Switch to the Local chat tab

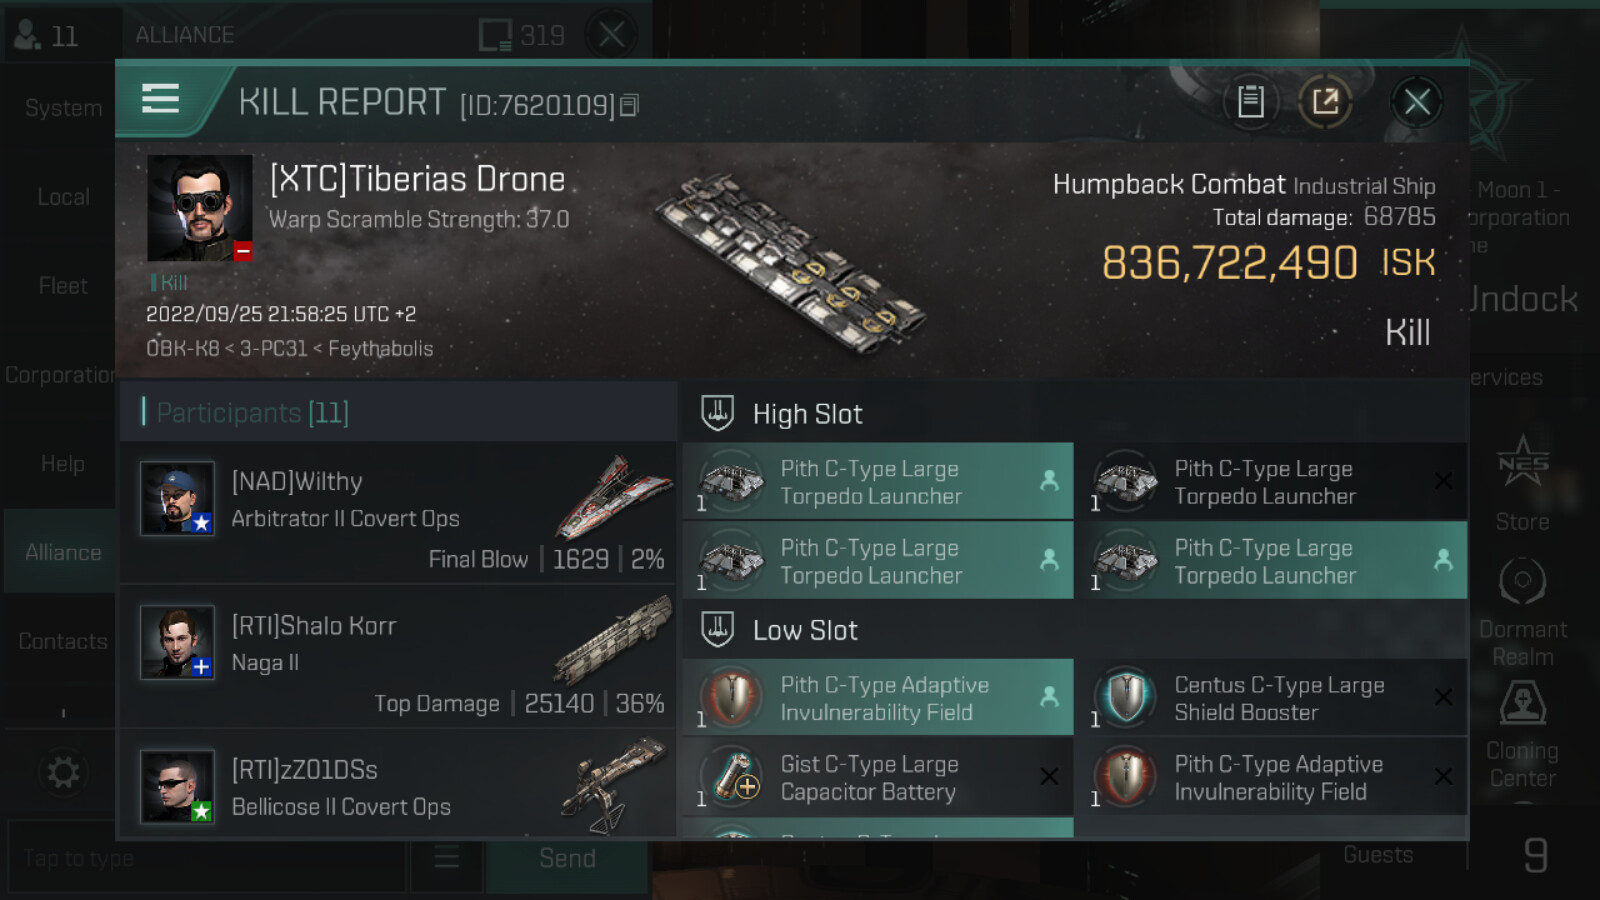(x=63, y=197)
